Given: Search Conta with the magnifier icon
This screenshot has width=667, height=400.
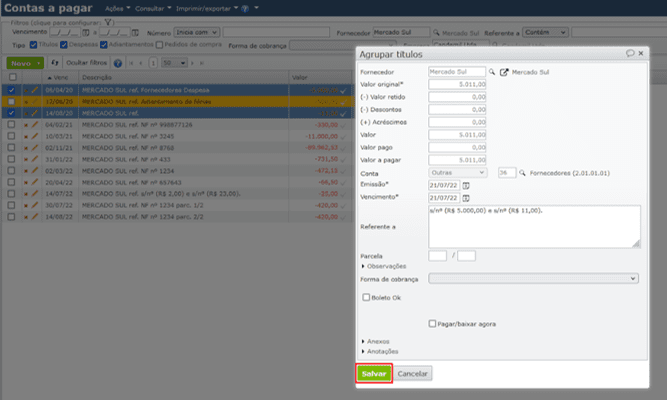Looking at the screenshot, I should pos(522,173).
